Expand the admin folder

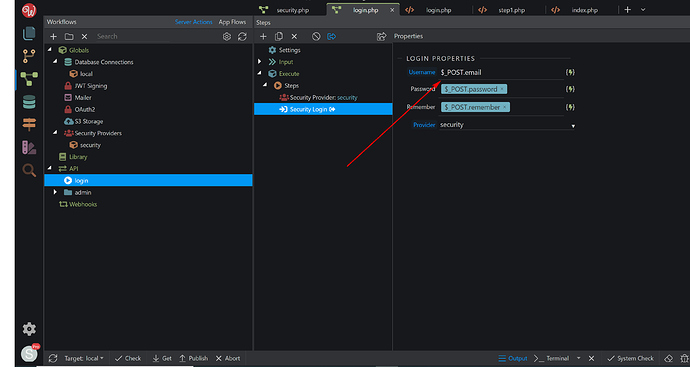click(55, 192)
